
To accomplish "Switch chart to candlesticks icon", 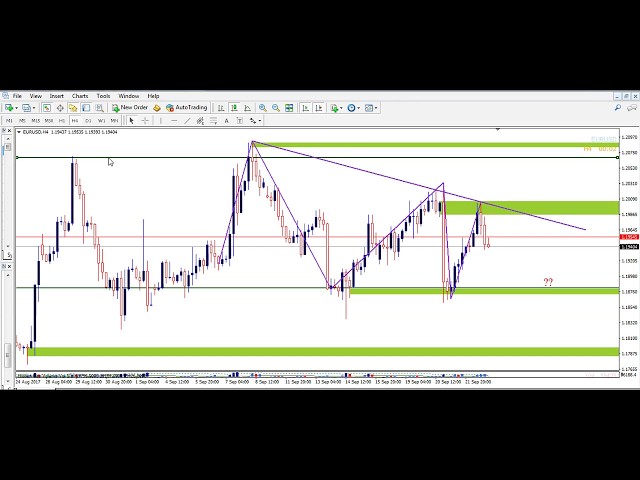I will 234,108.
